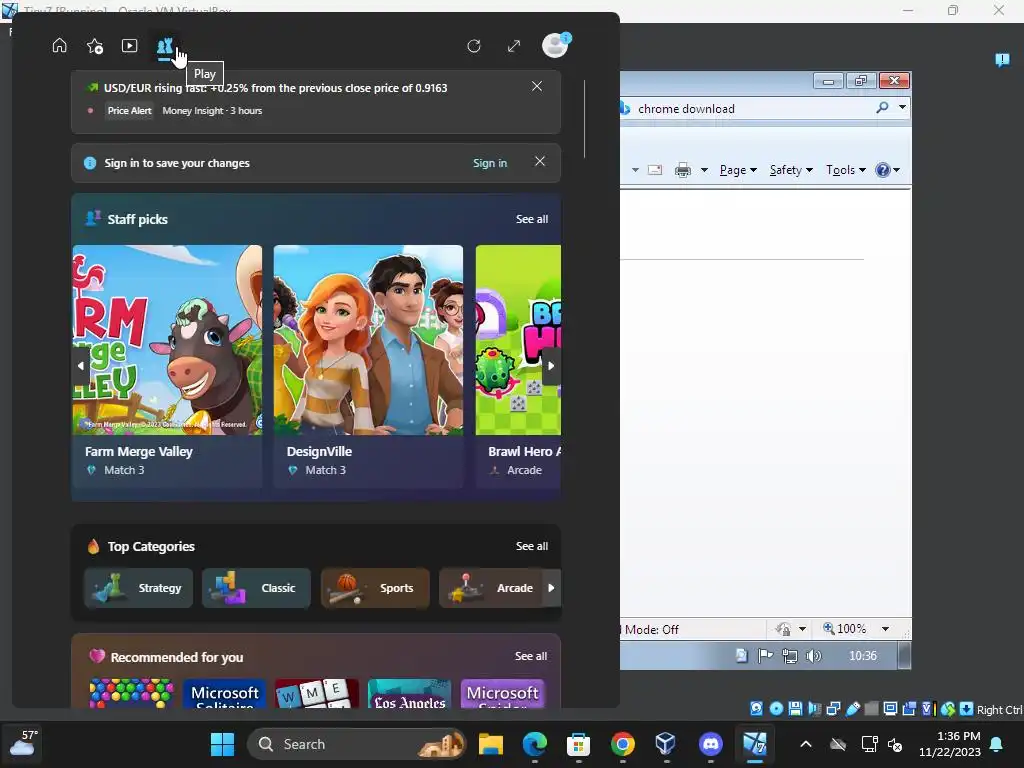Expand the IE Print options arrow

(704, 170)
